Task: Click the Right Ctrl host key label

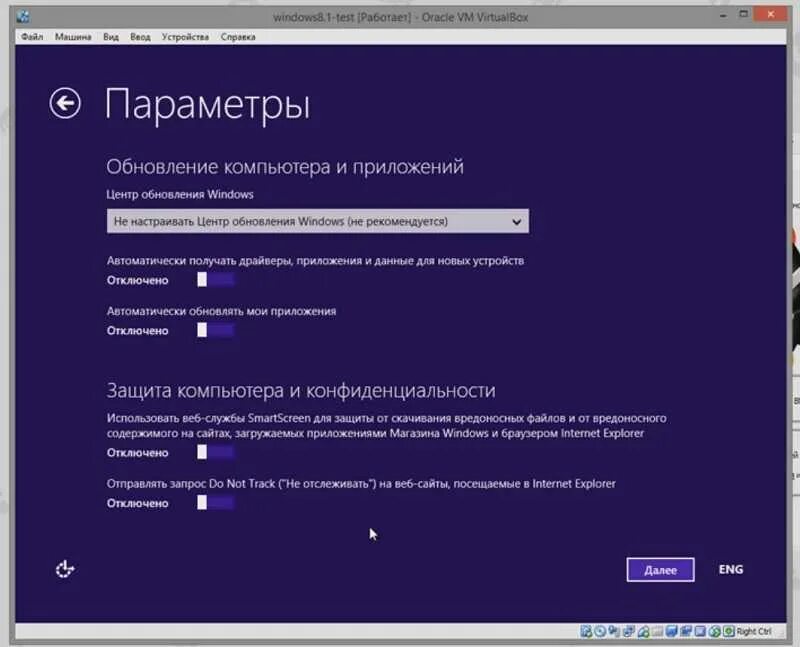Action: point(754,632)
